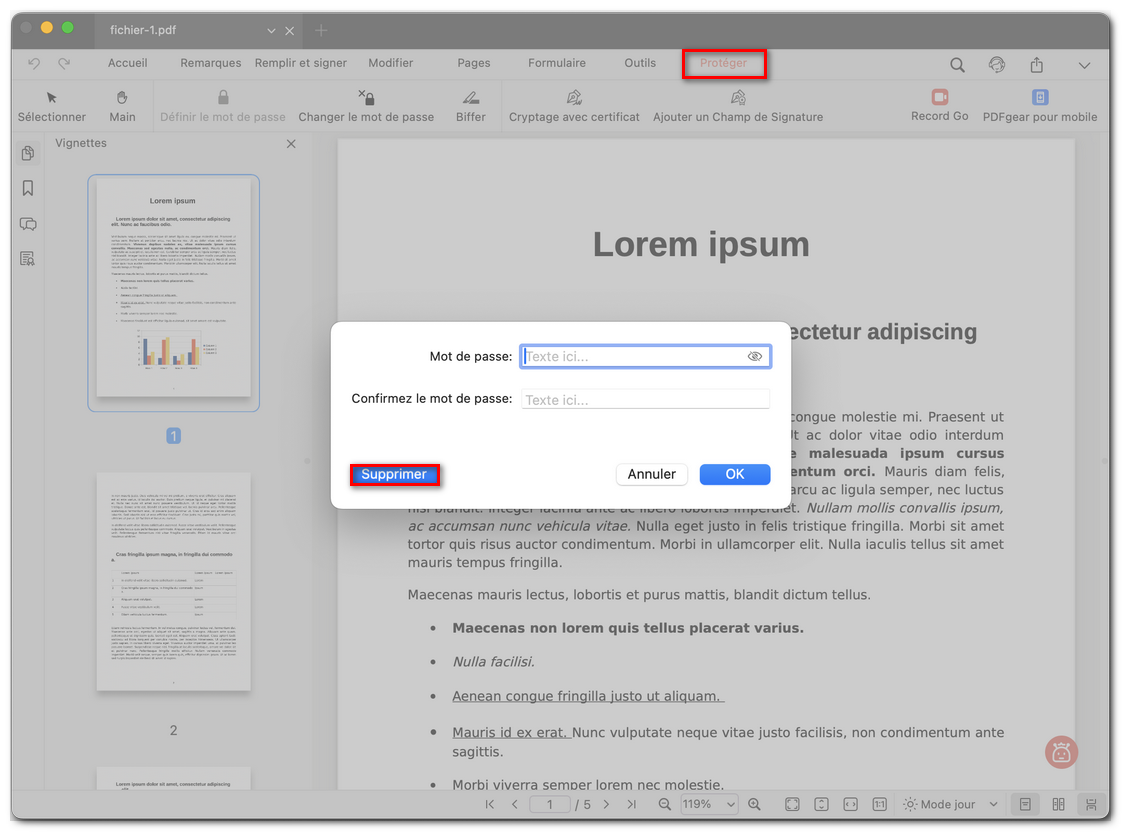Click the Supprimer button
Image resolution: width=1122 pixels, height=832 pixels.
[x=395, y=474]
